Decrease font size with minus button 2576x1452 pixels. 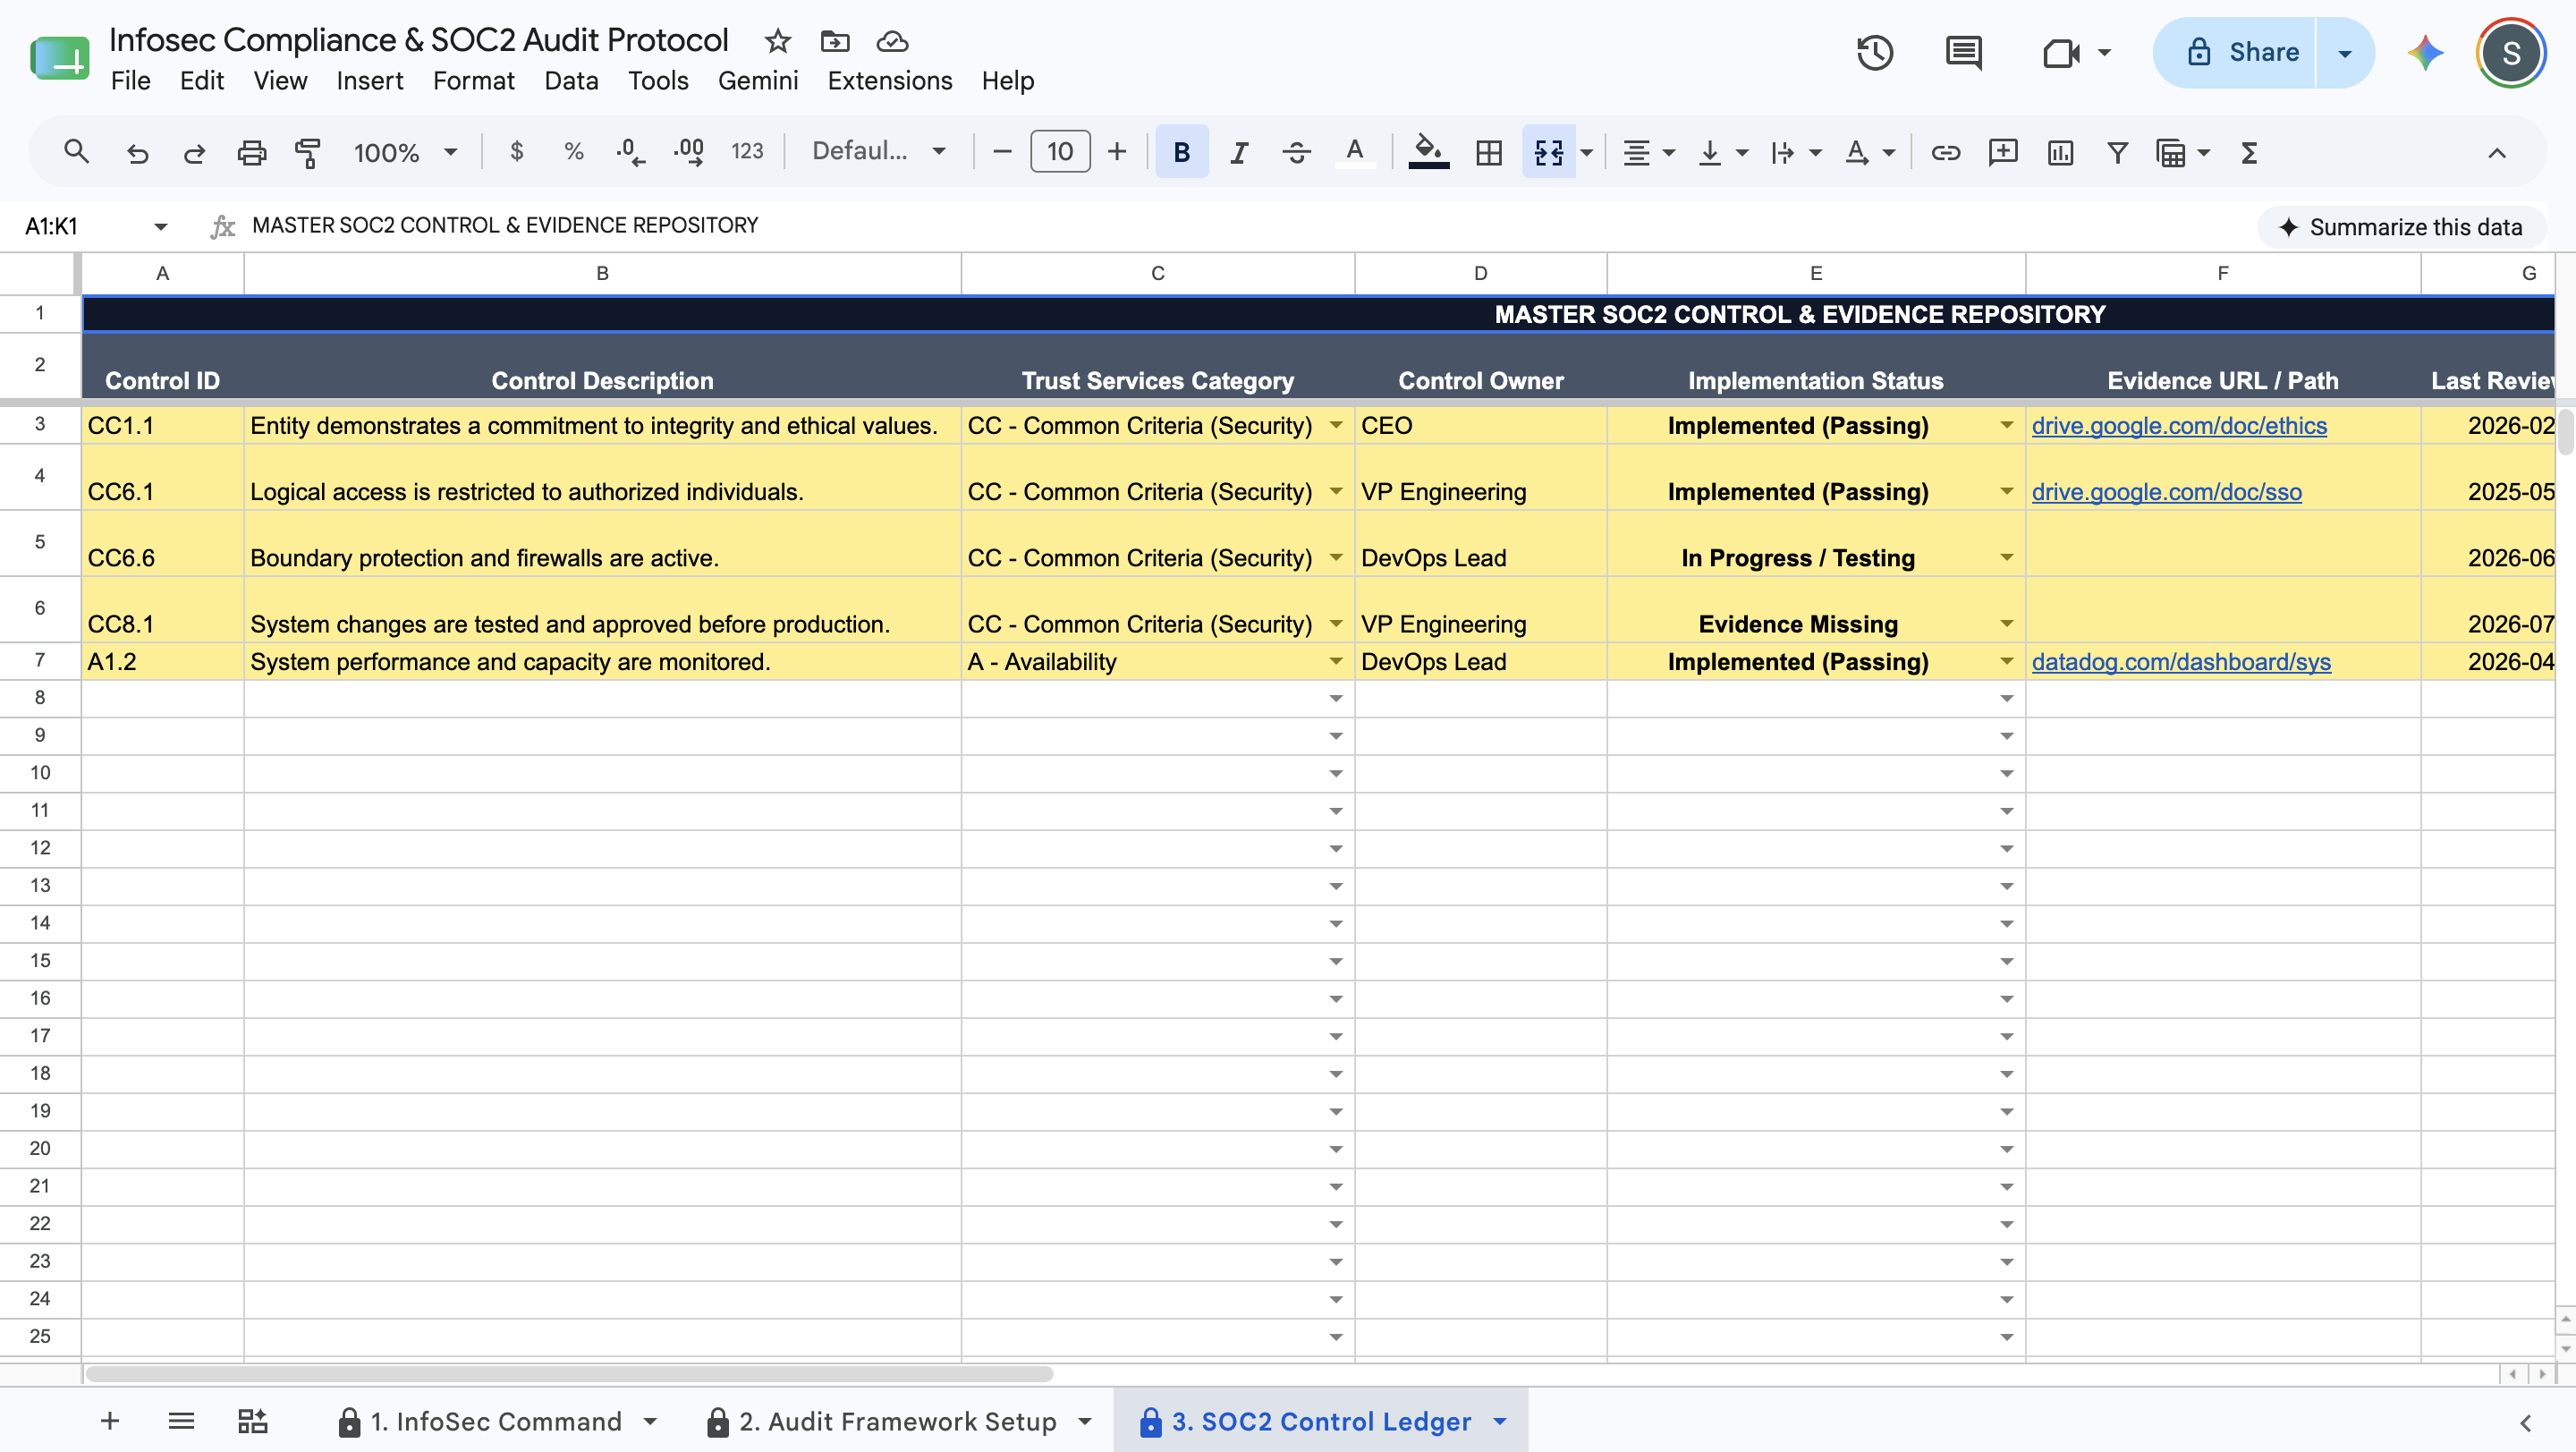point(1002,152)
